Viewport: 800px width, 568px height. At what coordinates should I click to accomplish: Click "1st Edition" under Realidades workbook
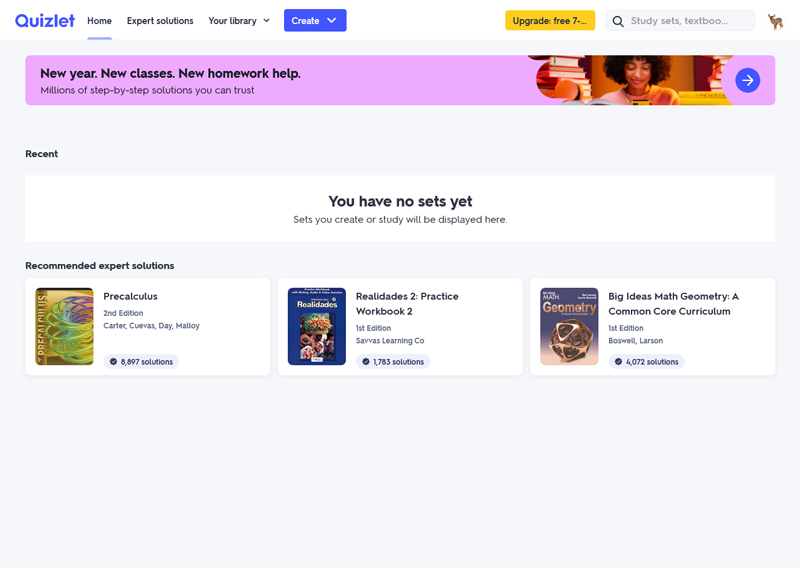[x=373, y=328]
